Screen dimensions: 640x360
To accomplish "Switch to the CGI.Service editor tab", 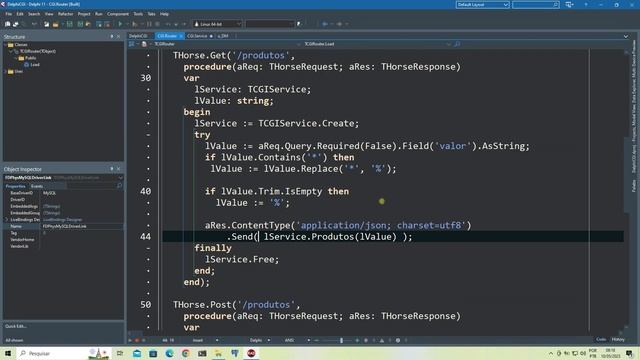I will point(197,36).
